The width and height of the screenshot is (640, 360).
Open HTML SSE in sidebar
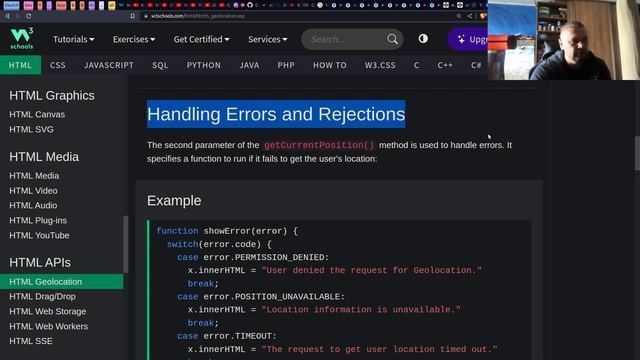point(31,341)
